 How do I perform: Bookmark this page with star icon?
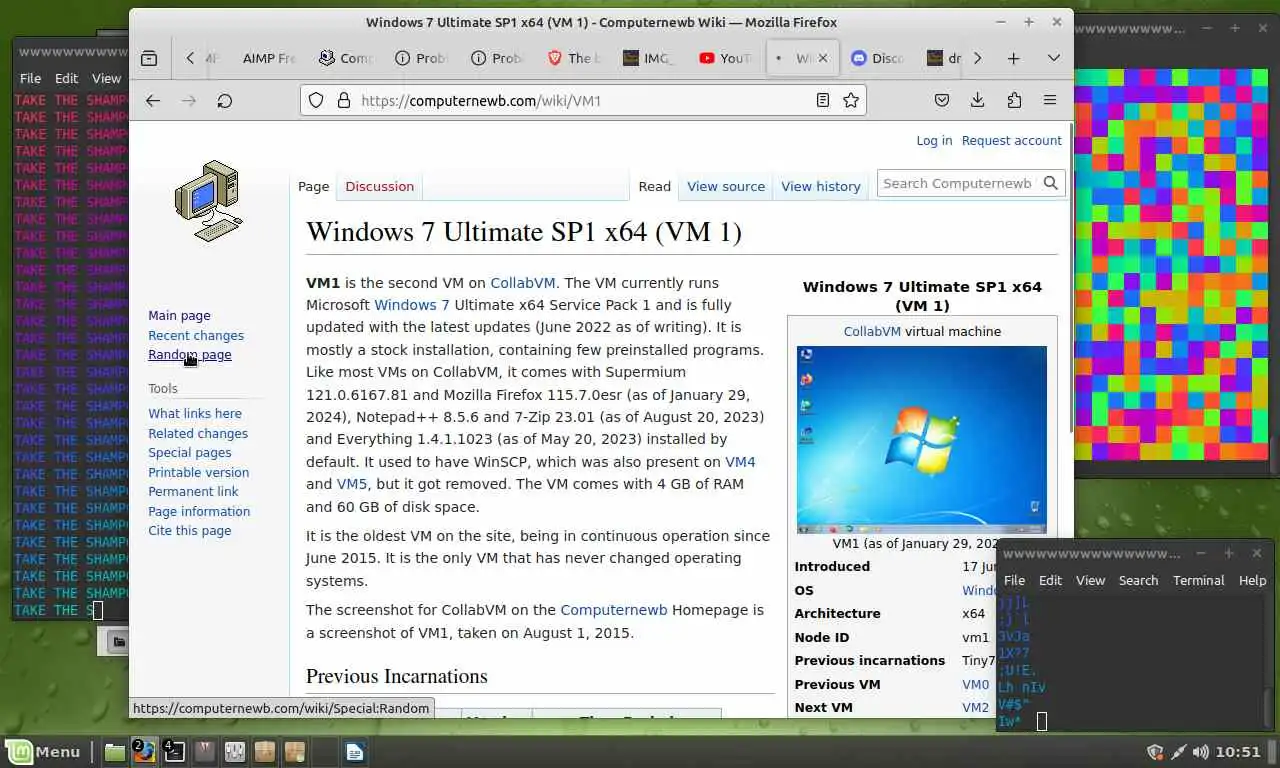[851, 100]
